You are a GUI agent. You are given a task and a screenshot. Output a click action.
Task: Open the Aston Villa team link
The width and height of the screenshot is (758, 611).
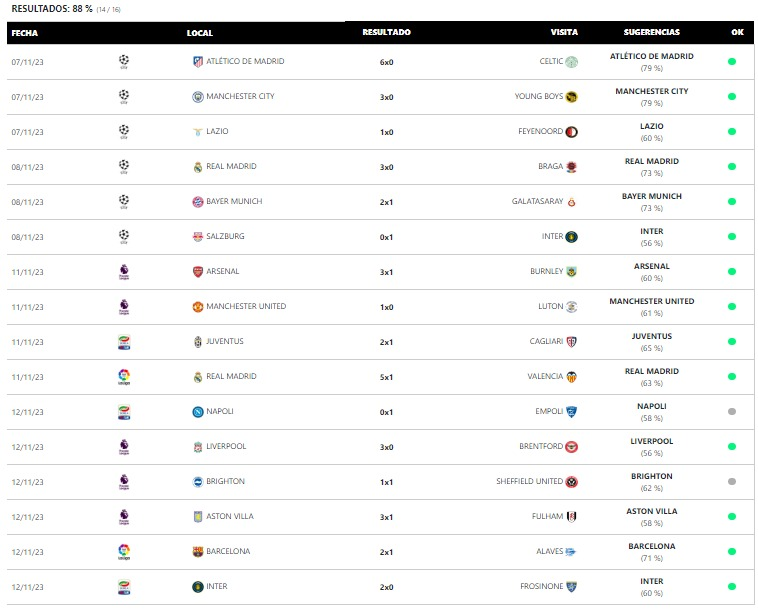[230, 516]
